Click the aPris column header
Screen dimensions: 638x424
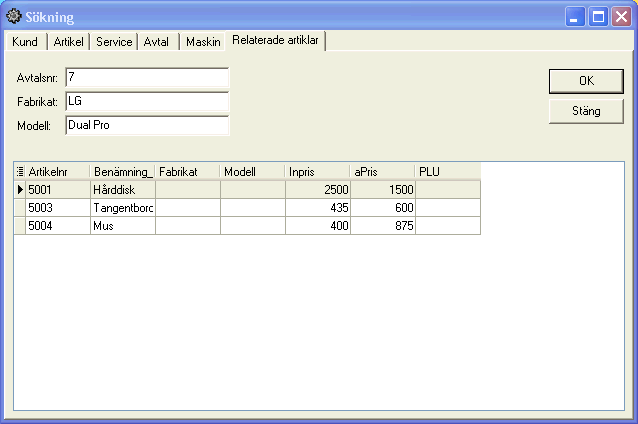point(382,172)
